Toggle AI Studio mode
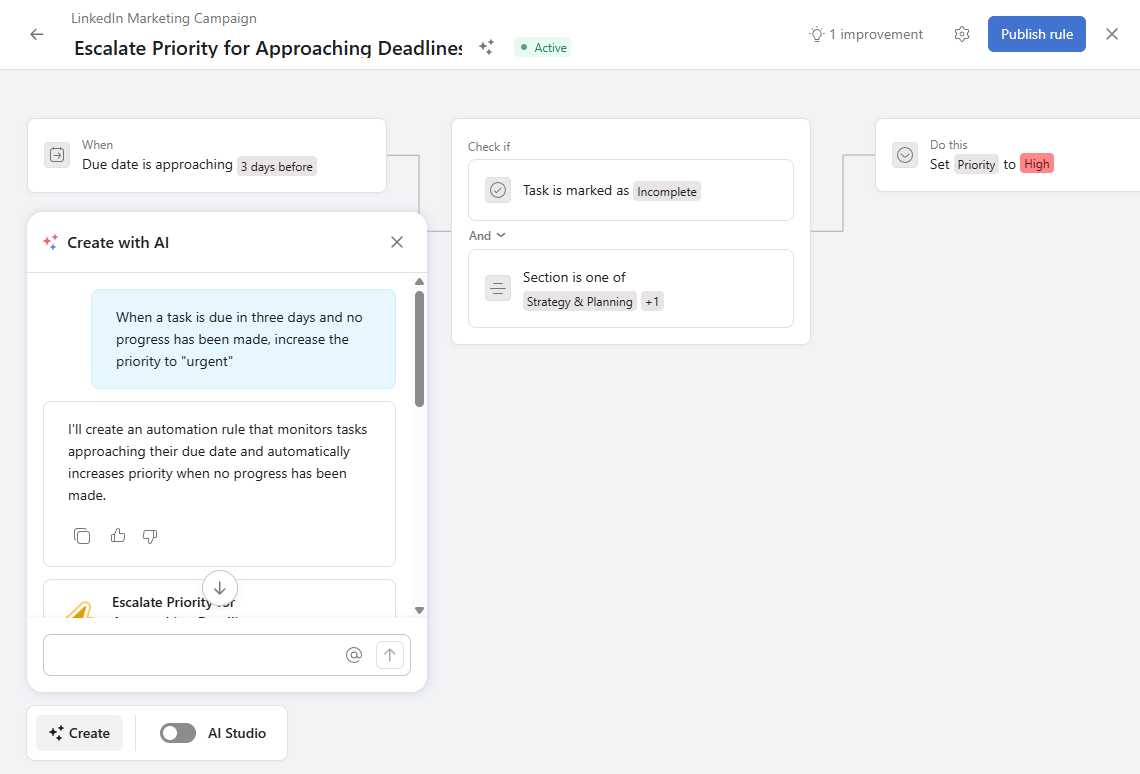Image resolution: width=1140 pixels, height=774 pixels. [177, 733]
